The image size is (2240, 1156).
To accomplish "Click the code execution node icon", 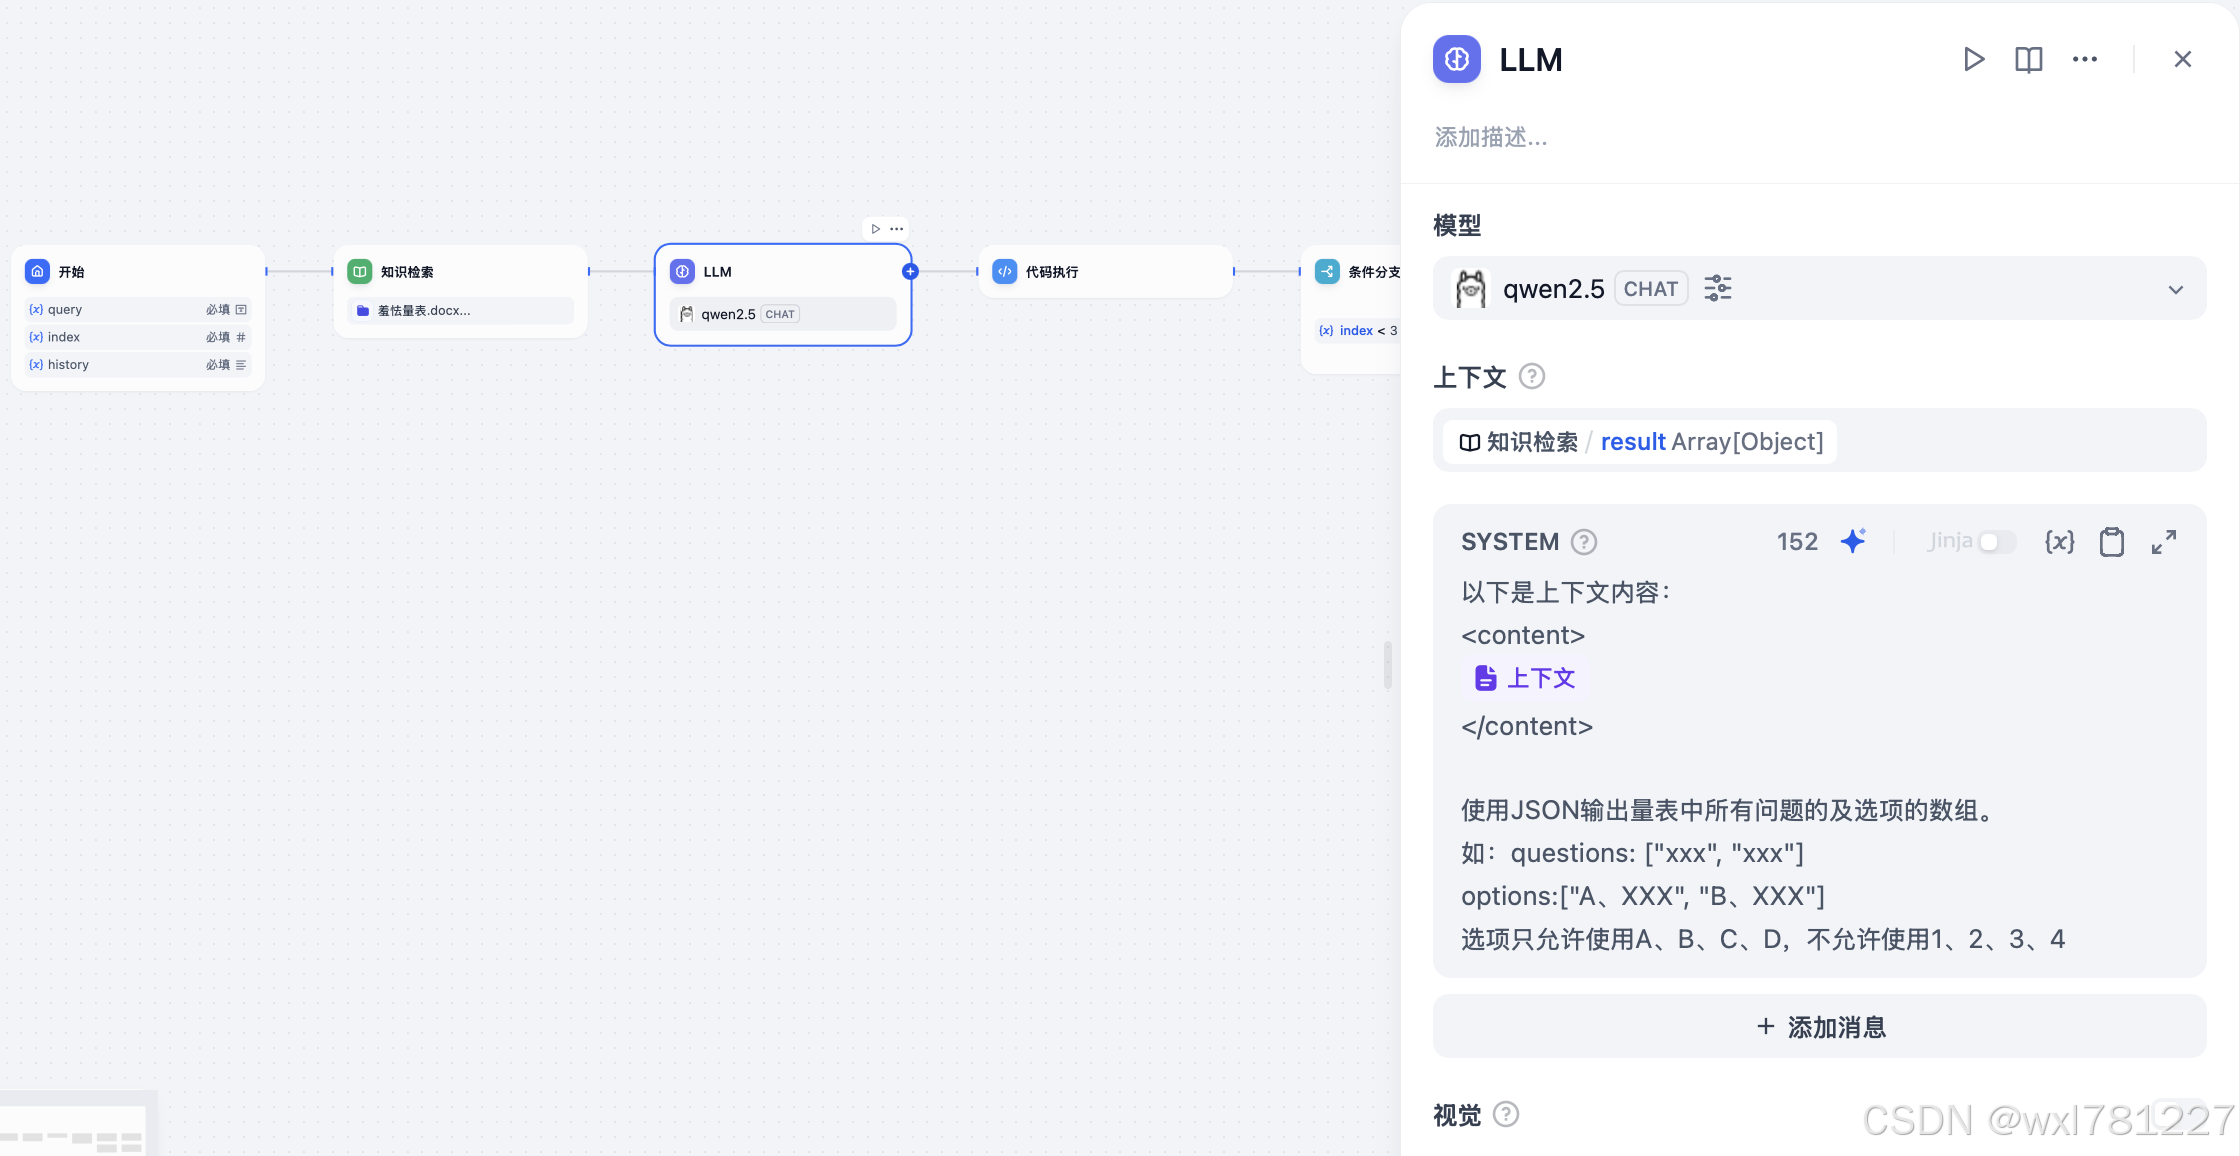I will [x=1005, y=271].
